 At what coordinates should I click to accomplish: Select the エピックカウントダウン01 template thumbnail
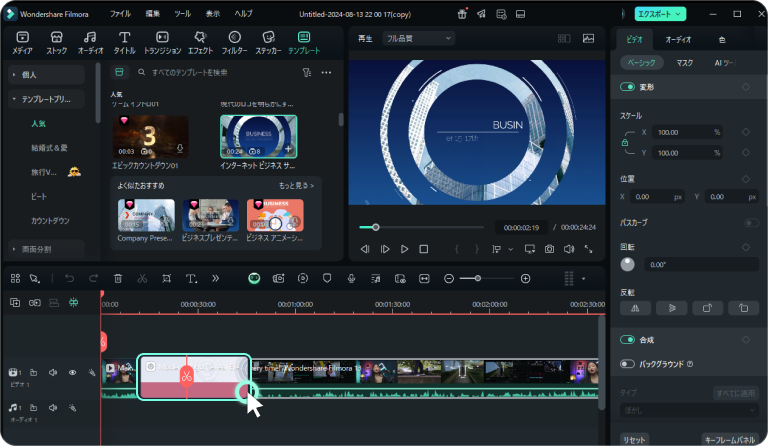click(150, 137)
